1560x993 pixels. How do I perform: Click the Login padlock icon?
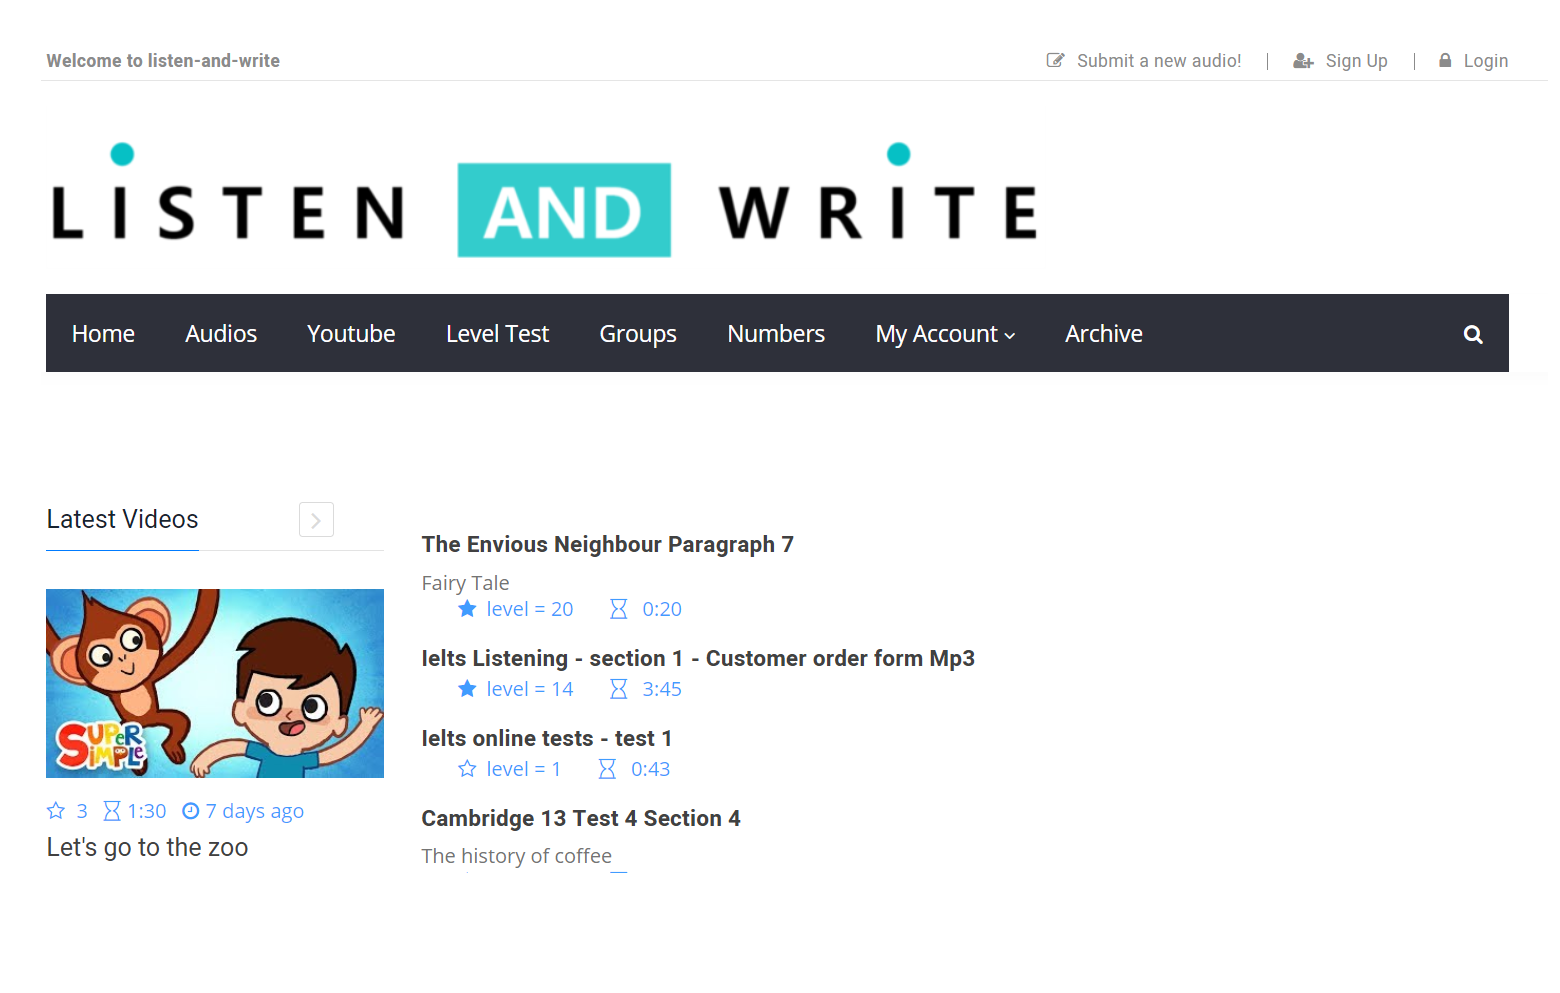(x=1445, y=61)
